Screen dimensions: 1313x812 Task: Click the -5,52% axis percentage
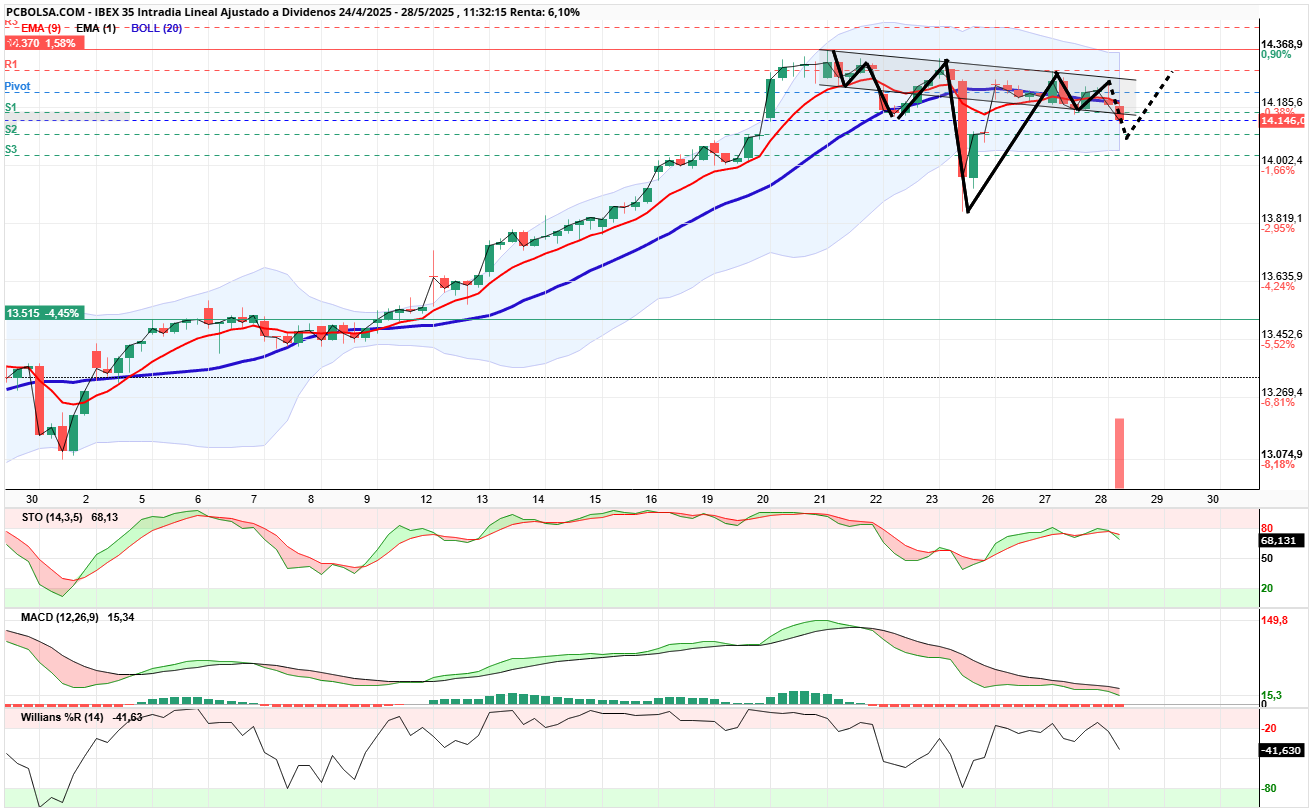tap(1278, 345)
